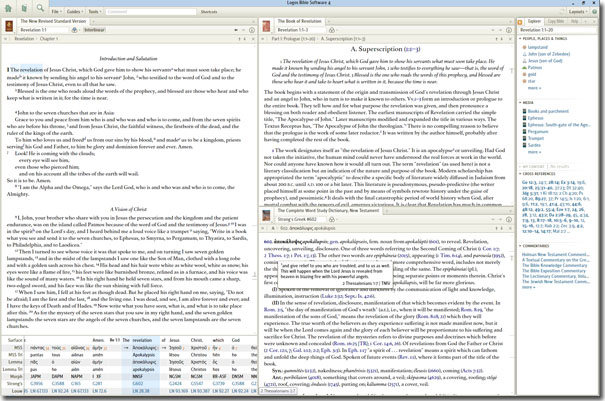Viewport: 605px width, 401px height.
Task: Open Jesus (son of God) entry
Action: tap(545, 61)
